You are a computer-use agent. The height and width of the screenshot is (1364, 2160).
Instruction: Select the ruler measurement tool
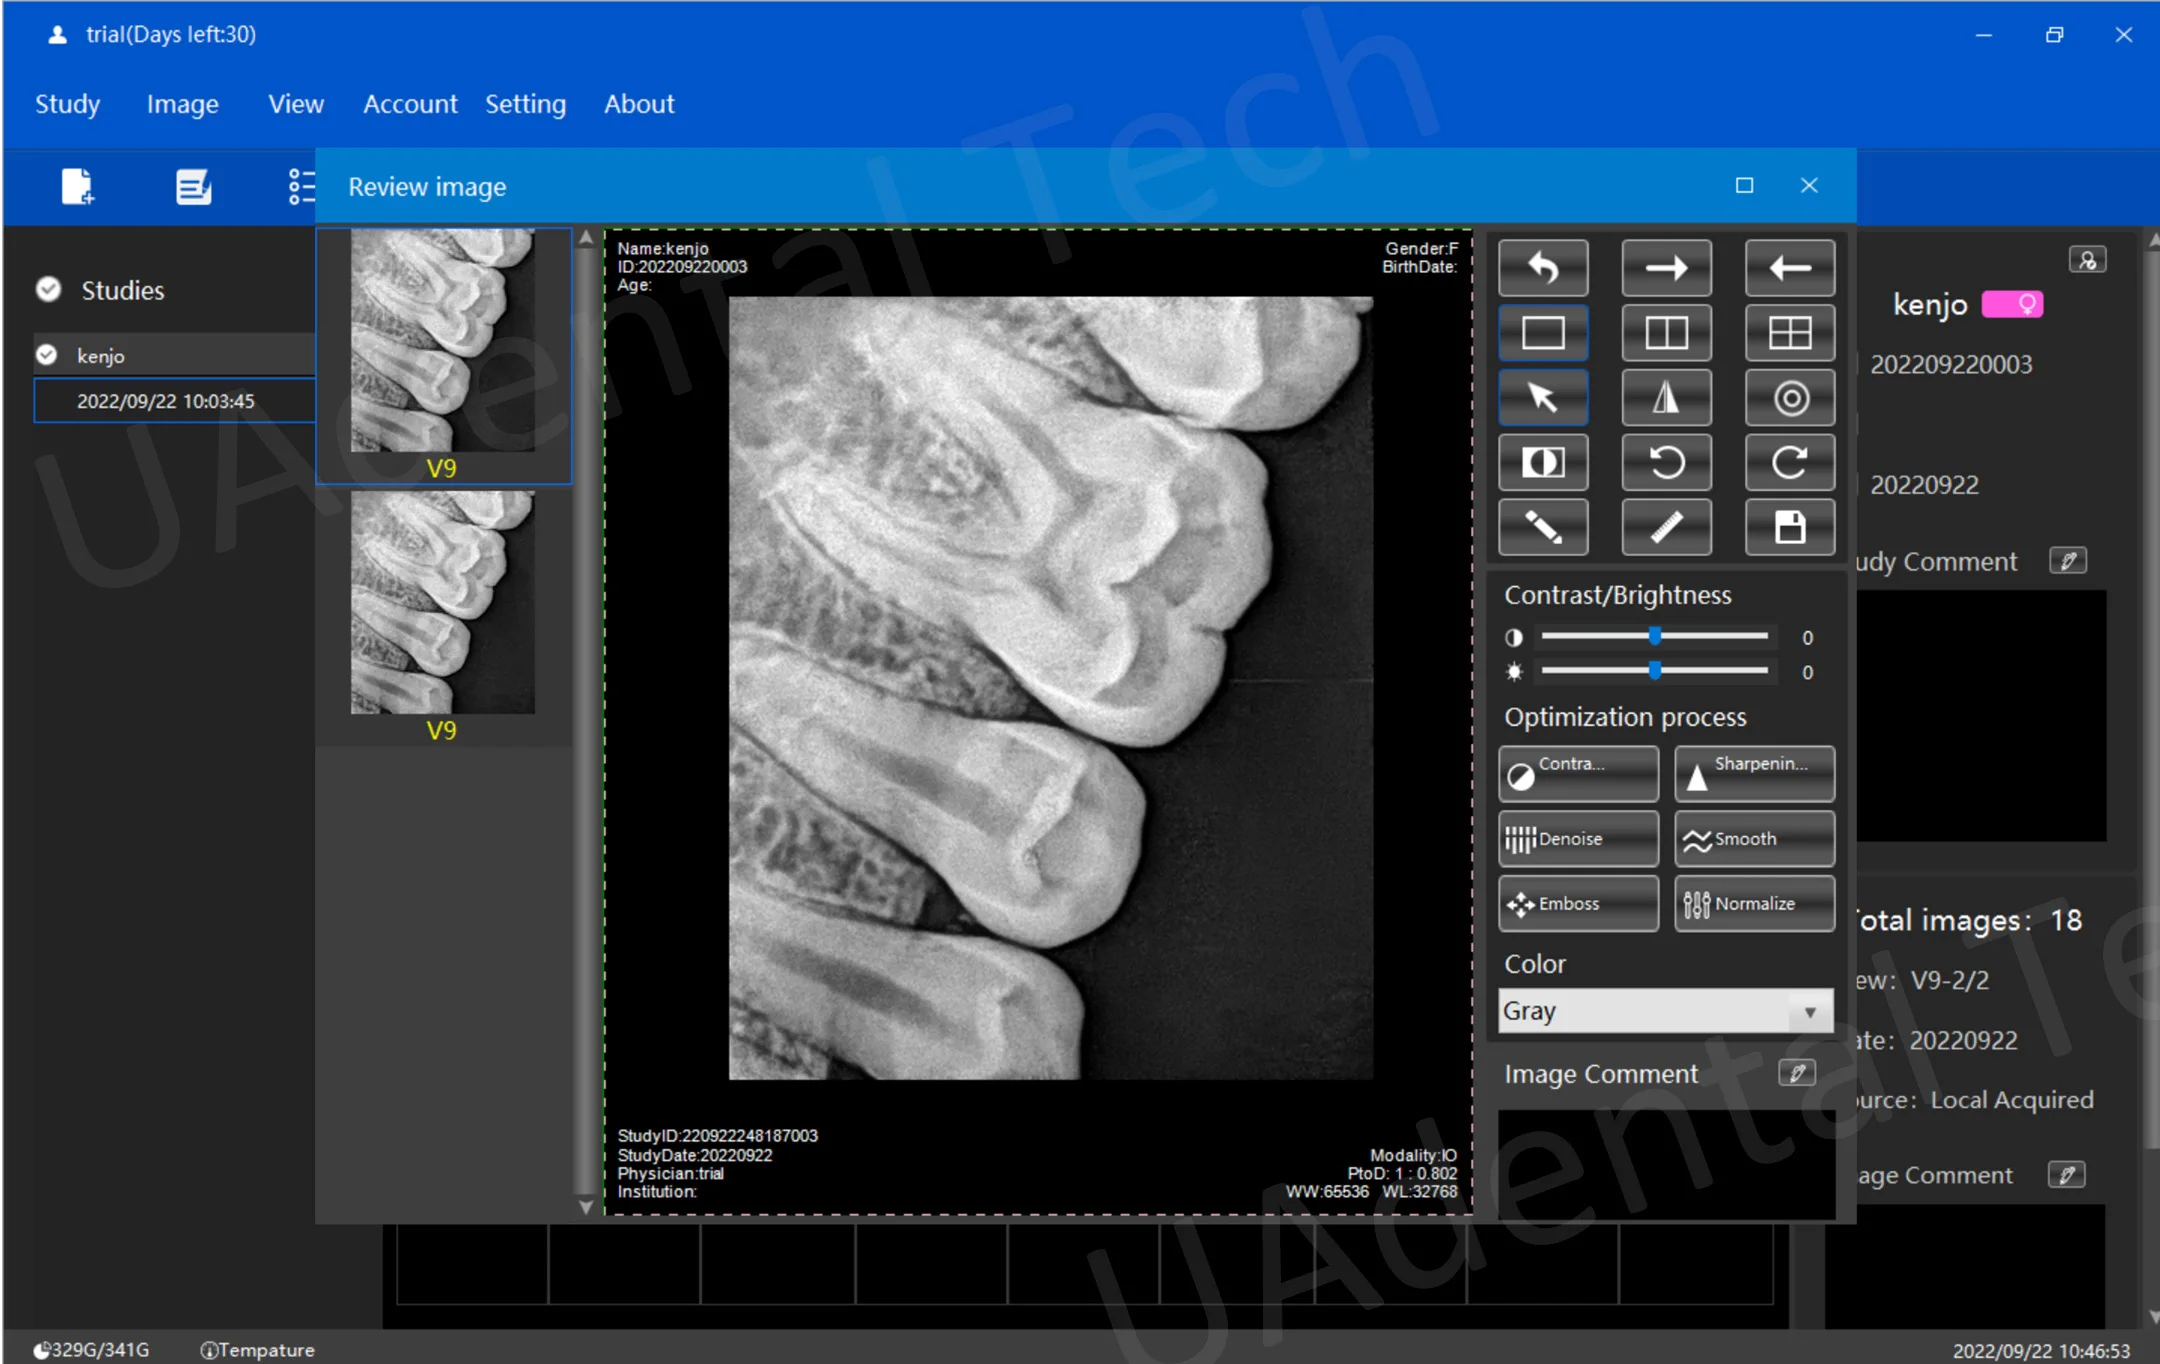coord(1665,527)
